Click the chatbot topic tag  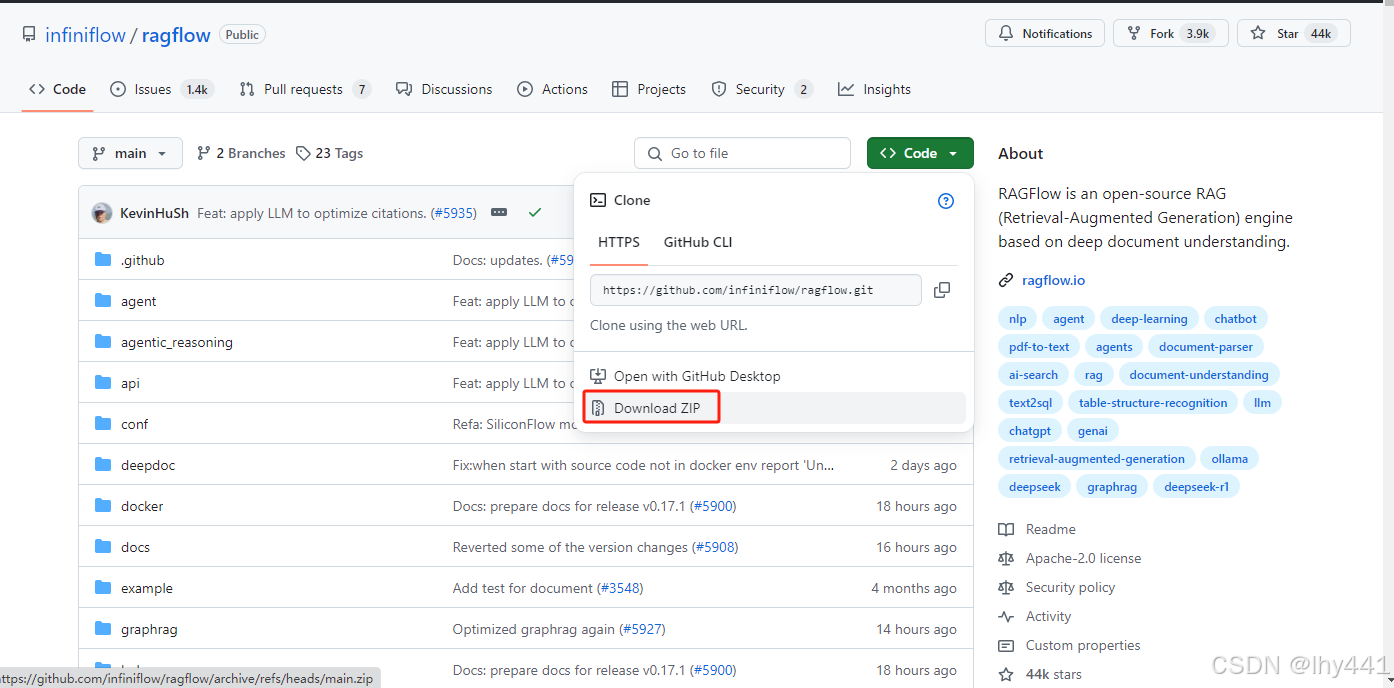[x=1235, y=319]
